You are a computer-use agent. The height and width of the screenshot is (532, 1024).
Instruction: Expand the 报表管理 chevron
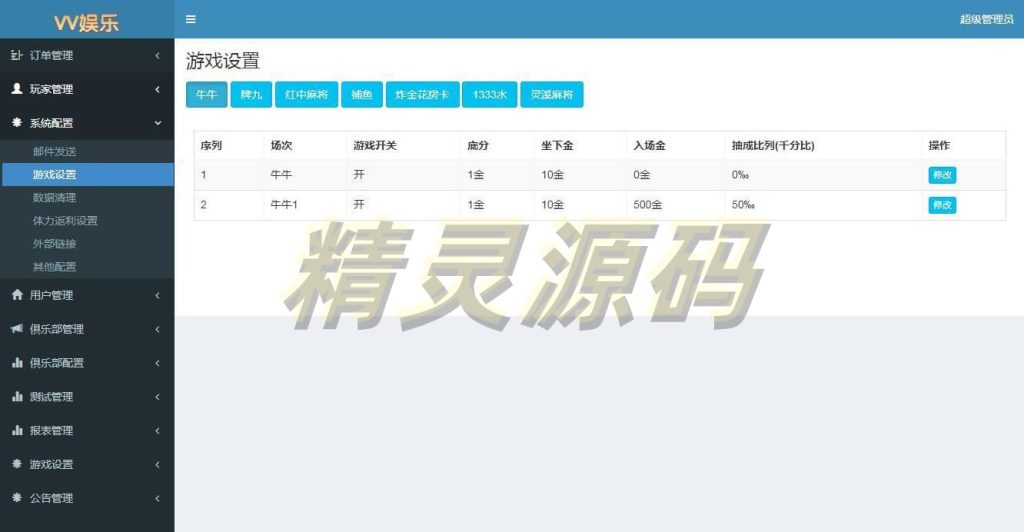(x=157, y=431)
